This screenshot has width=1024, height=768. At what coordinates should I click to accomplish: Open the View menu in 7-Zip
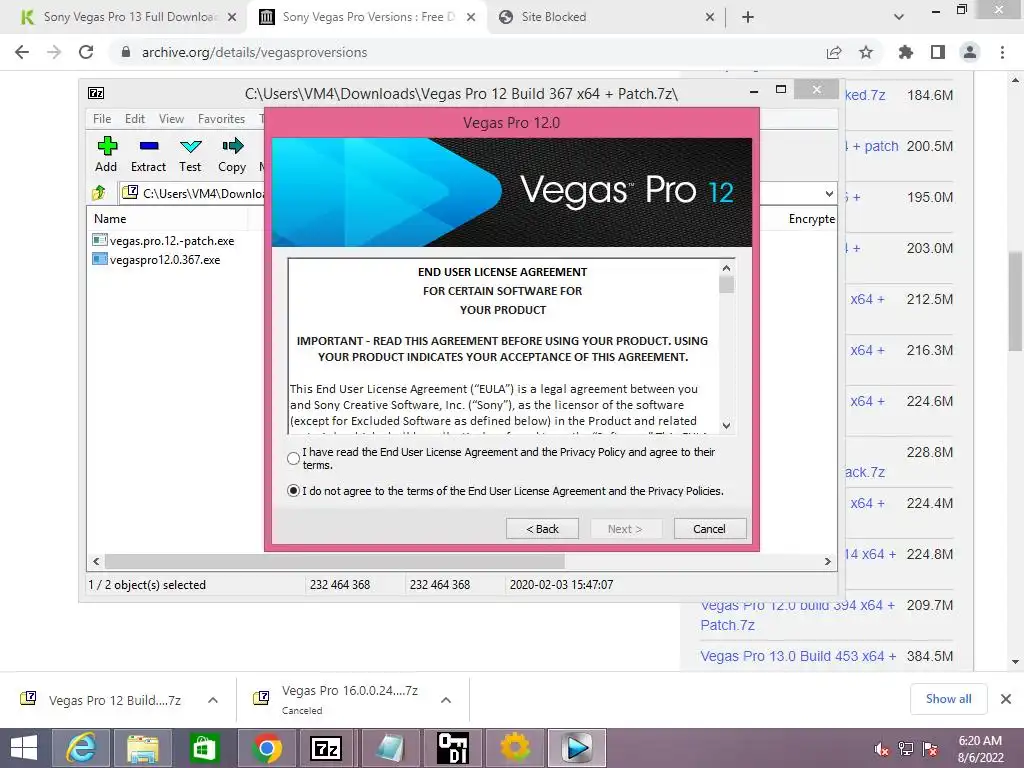(171, 119)
